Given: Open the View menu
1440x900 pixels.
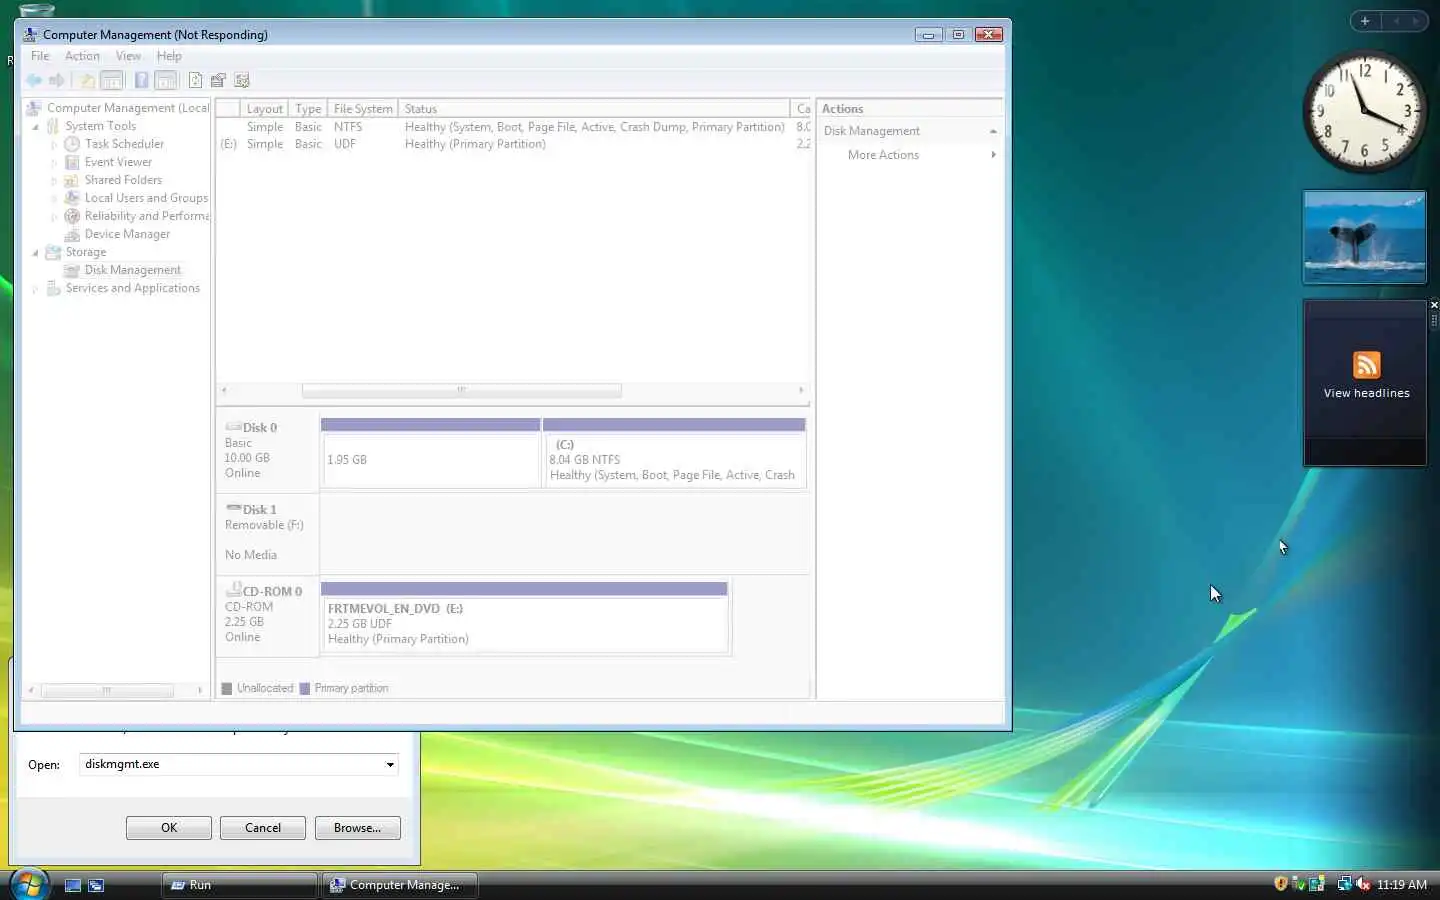Looking at the screenshot, I should 128,56.
